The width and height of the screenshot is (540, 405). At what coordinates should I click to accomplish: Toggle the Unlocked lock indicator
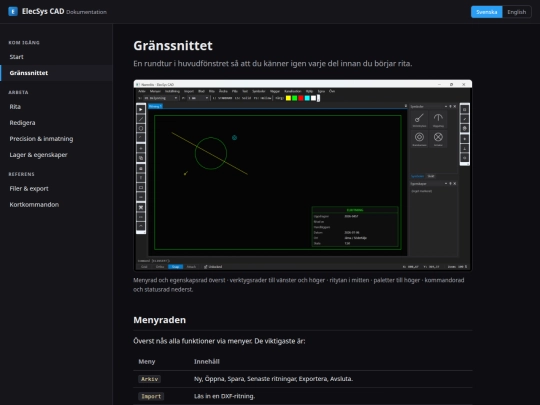tap(213, 267)
